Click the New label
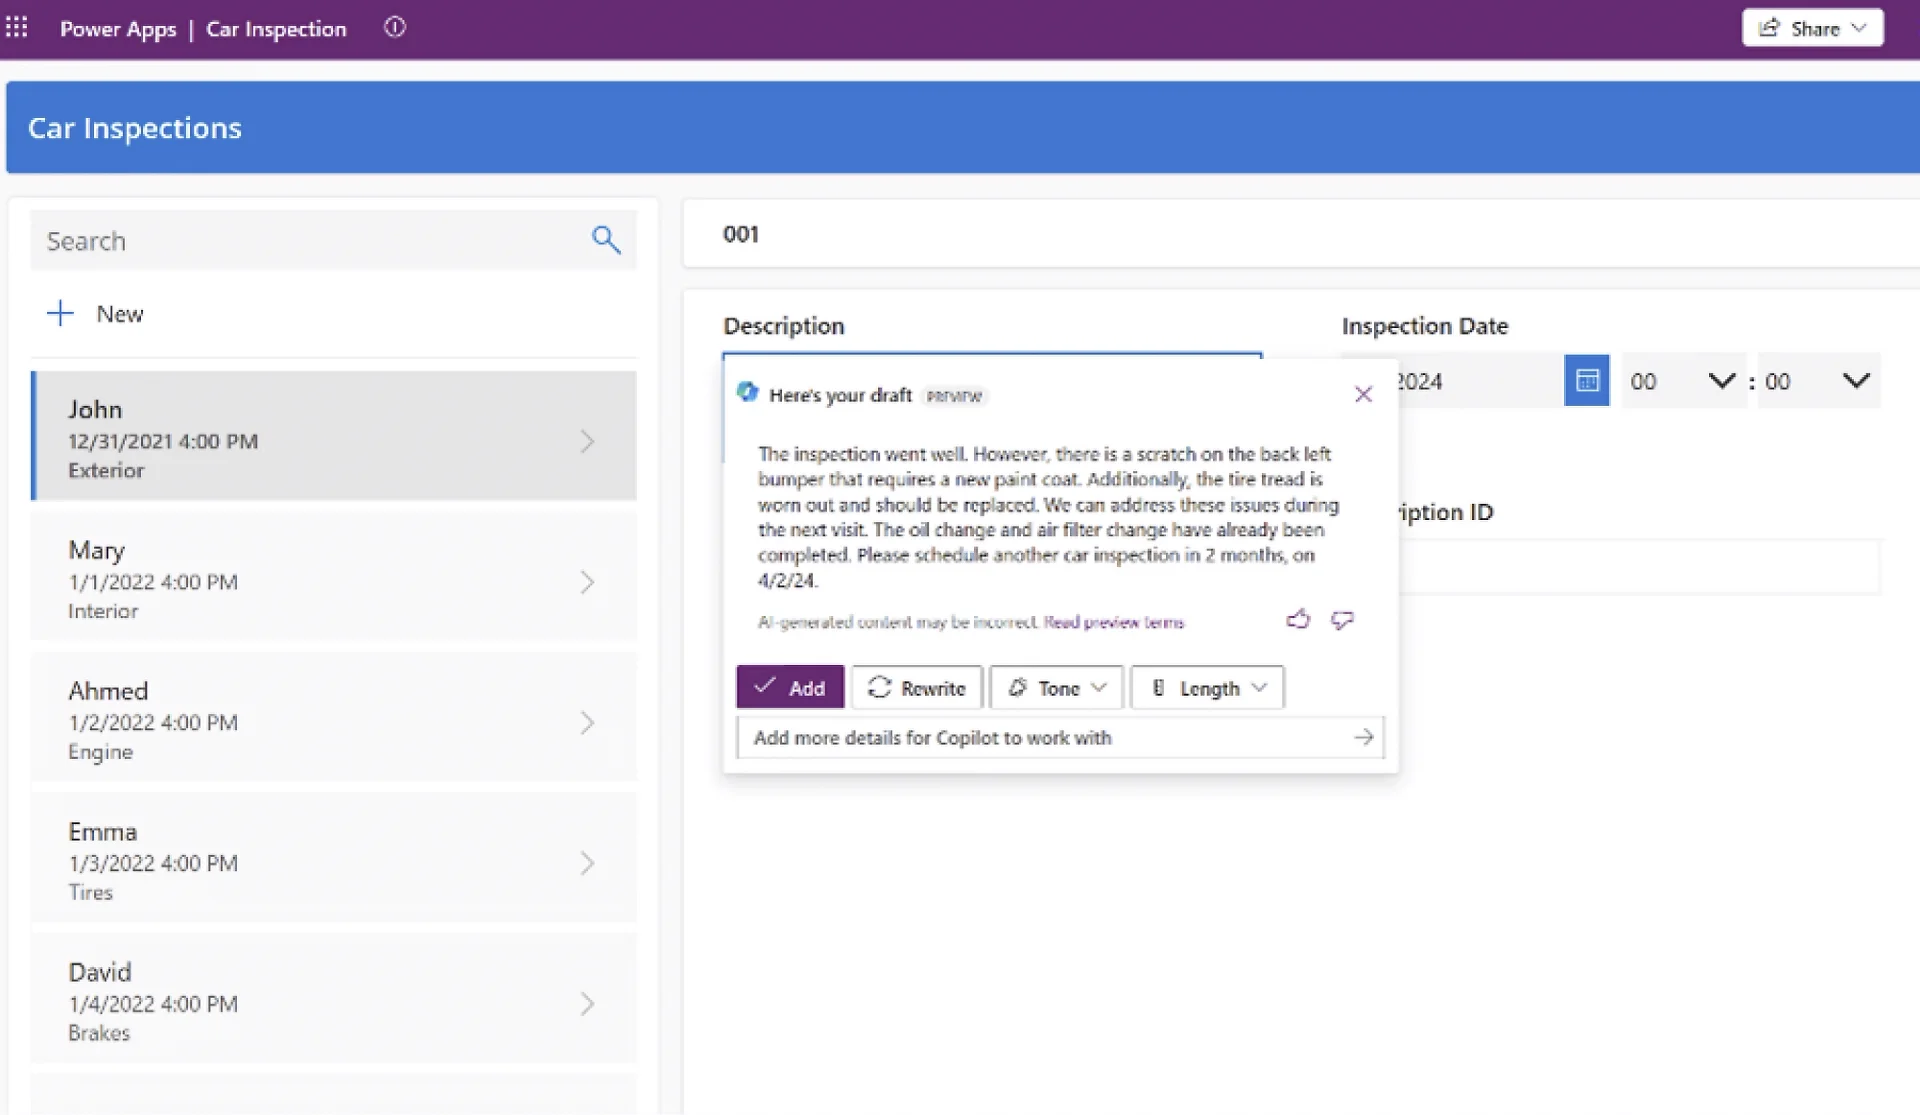 coord(120,314)
